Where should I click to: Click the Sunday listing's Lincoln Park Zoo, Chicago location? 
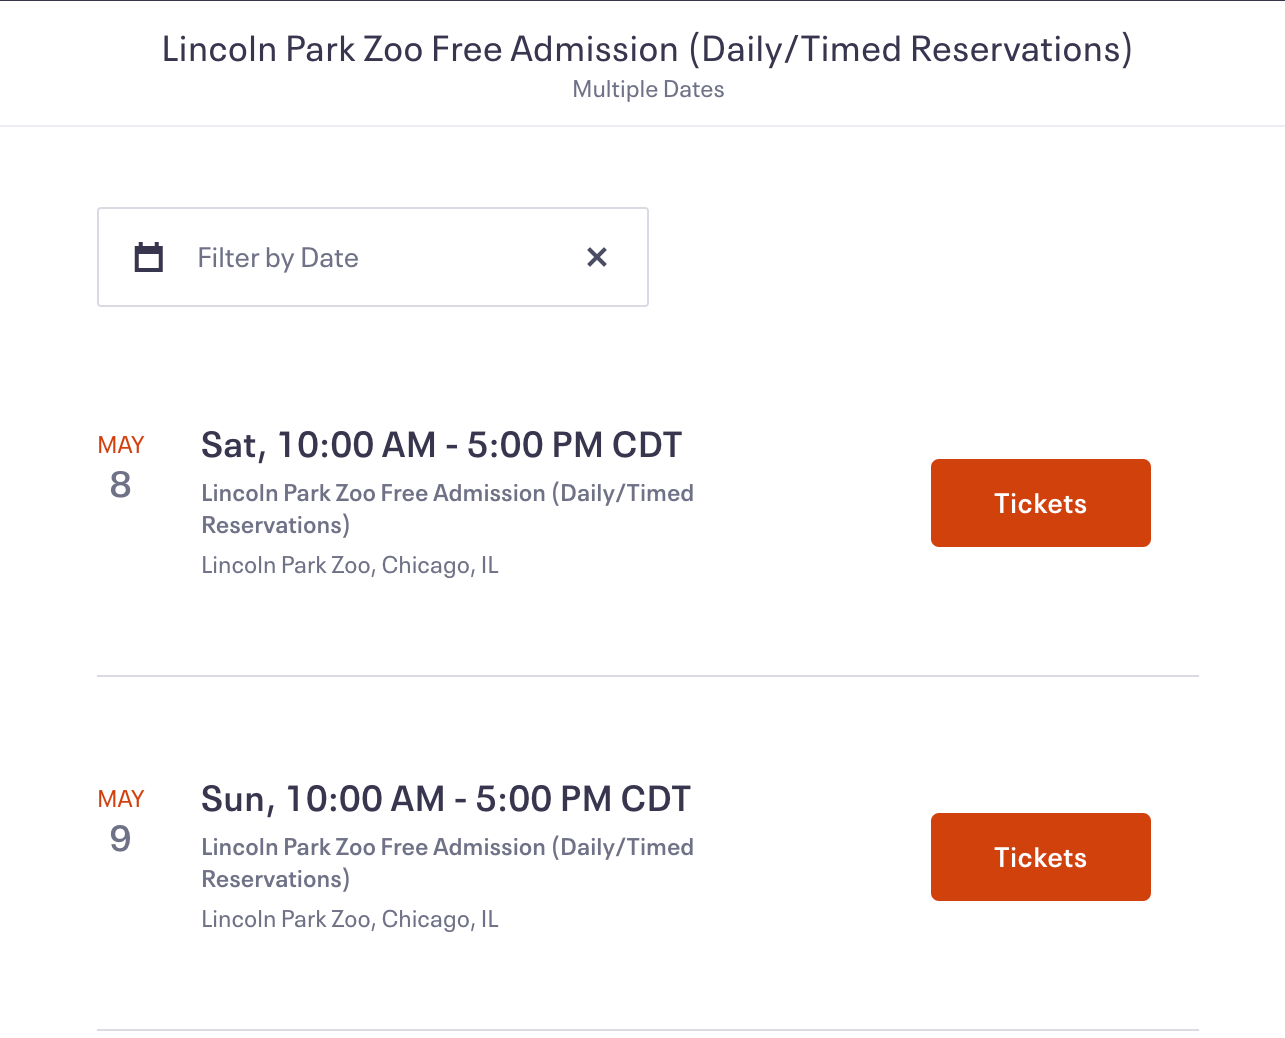tap(349, 919)
